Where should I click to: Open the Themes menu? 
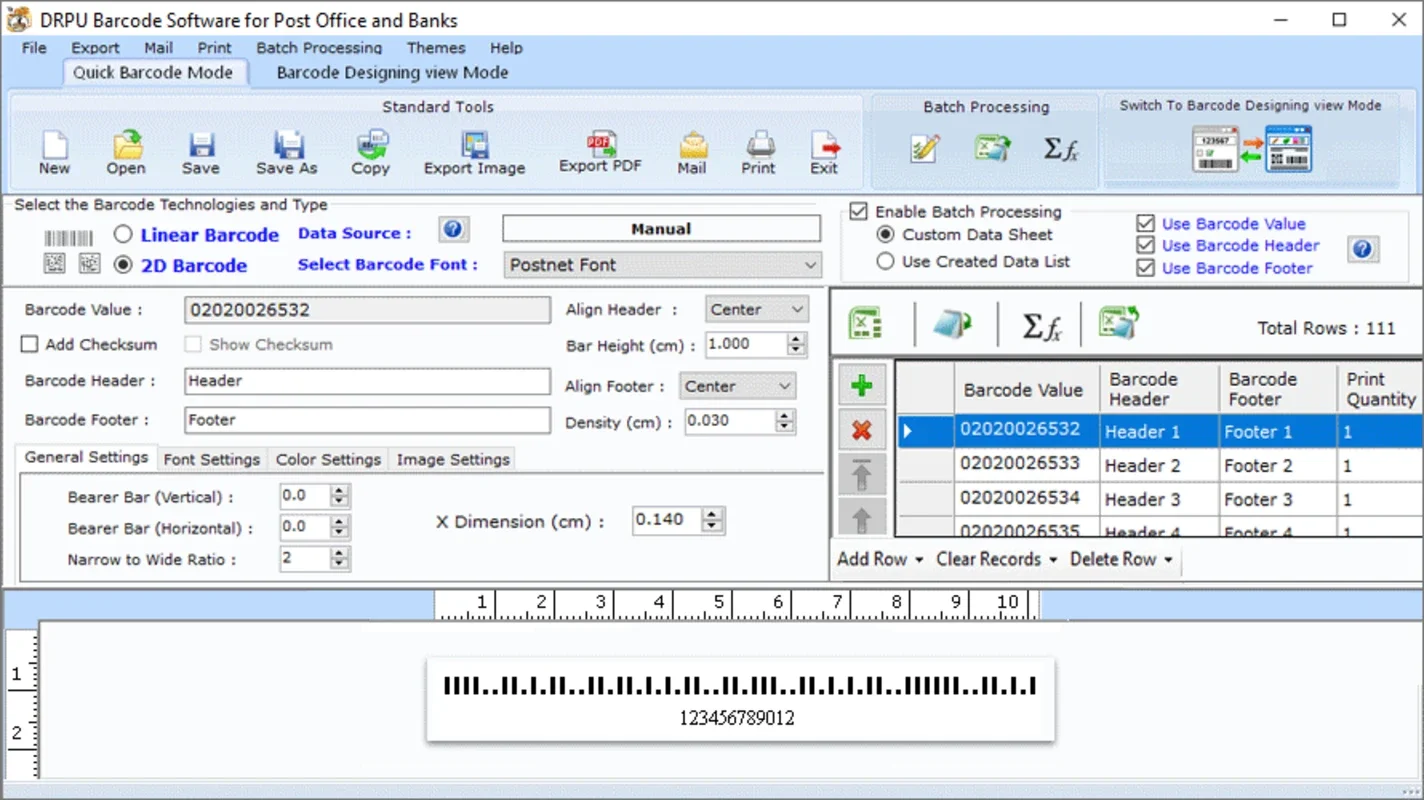point(436,47)
